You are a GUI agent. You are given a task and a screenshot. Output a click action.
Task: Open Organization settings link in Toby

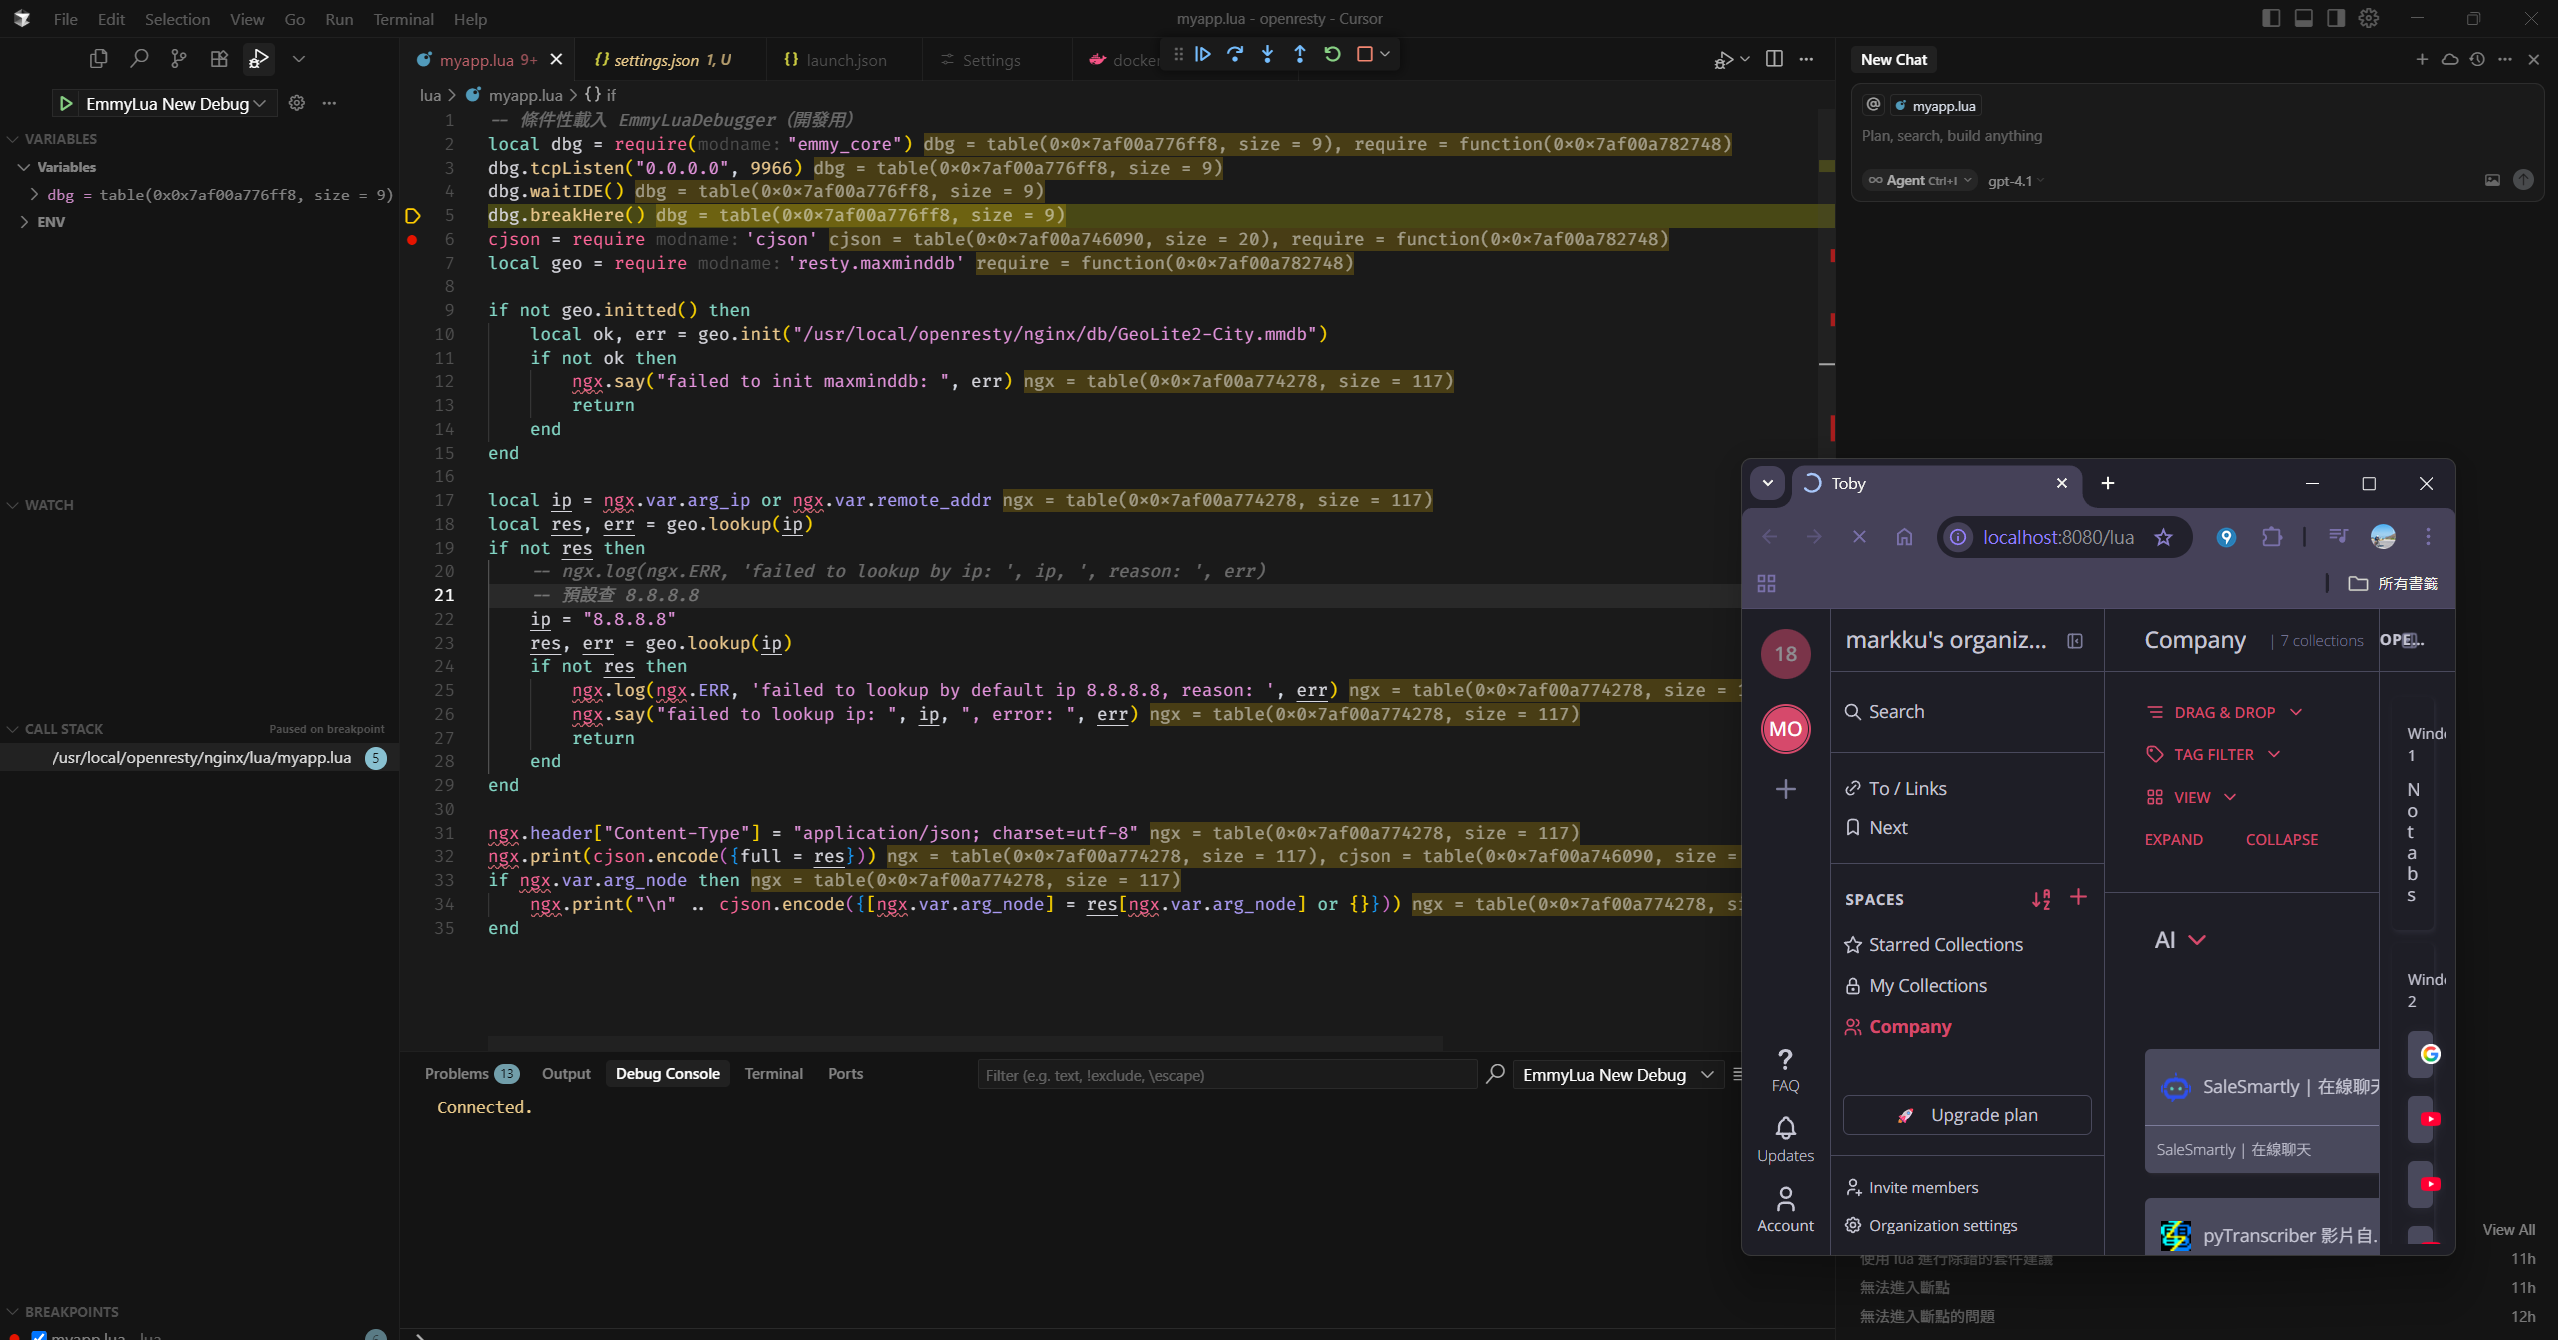[x=1942, y=1226]
